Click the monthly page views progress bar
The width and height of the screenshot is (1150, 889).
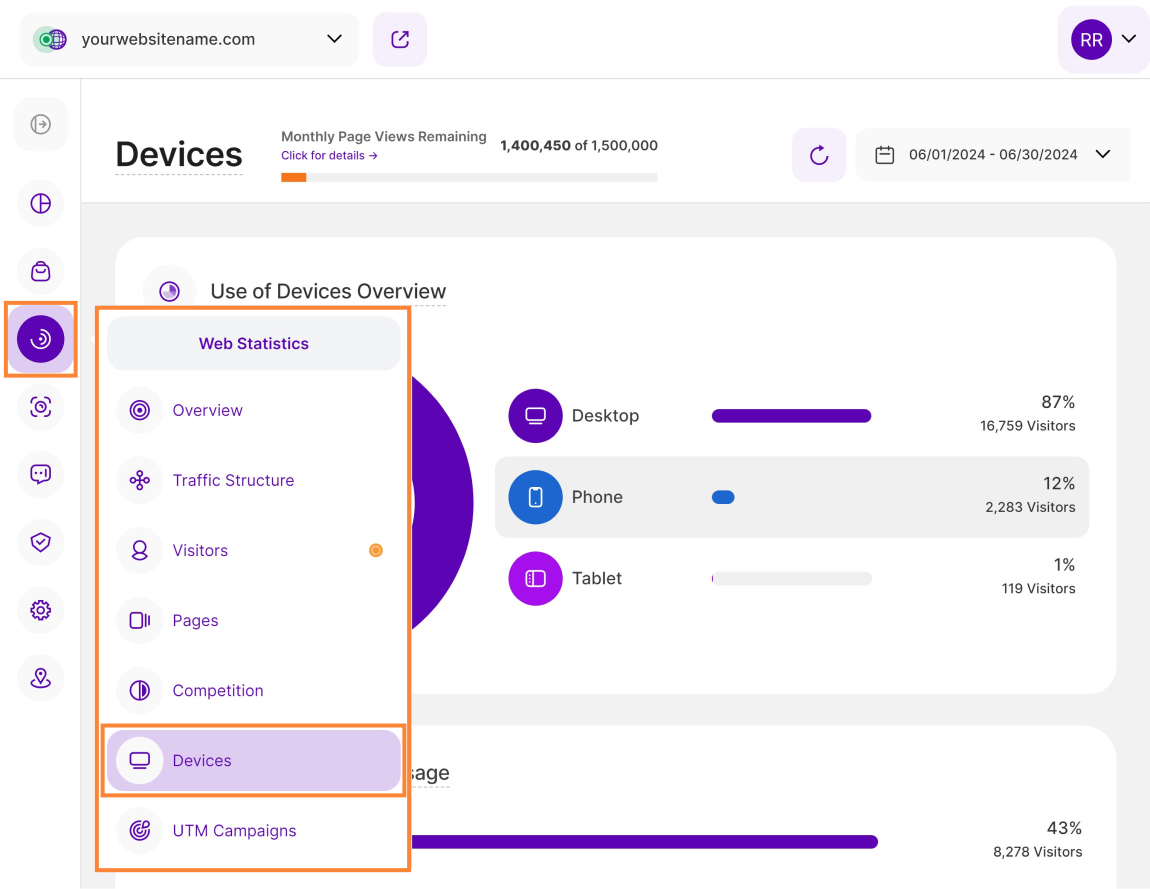[x=469, y=178]
